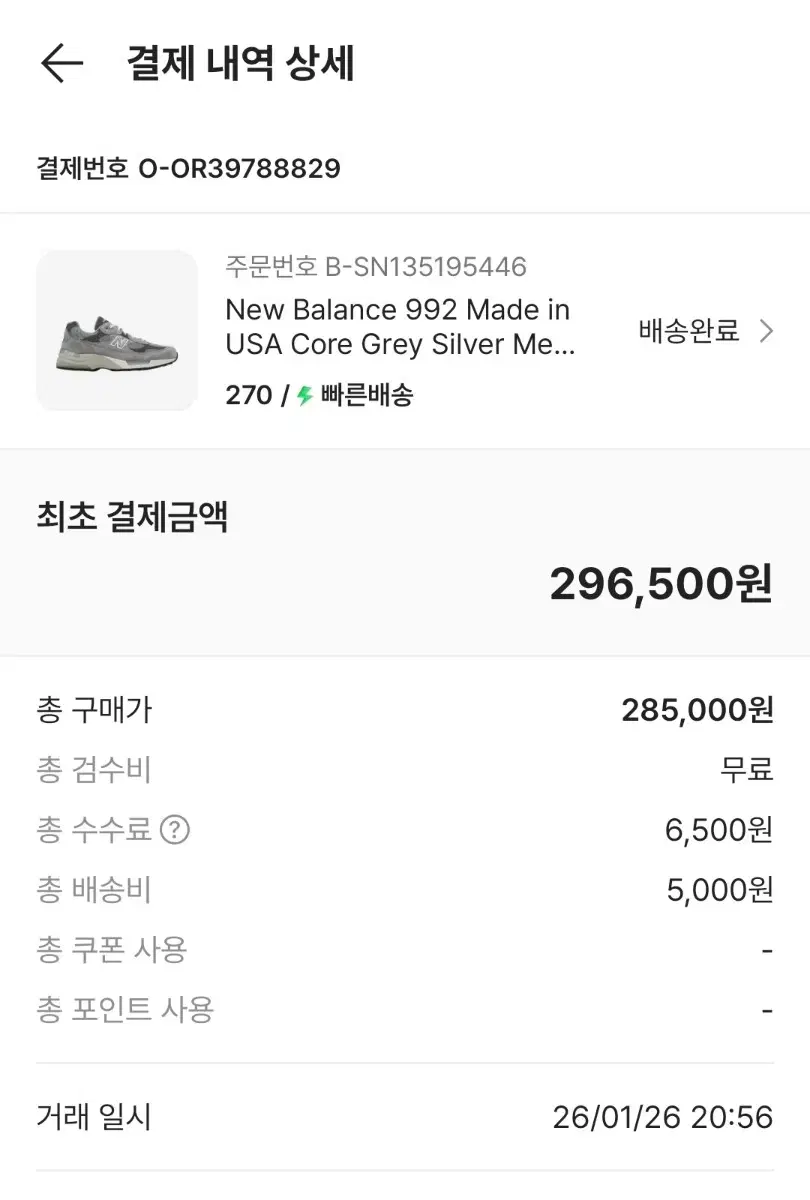Click the 결제 내역 상세 page title
This screenshot has width=810, height=1200.
240,64
